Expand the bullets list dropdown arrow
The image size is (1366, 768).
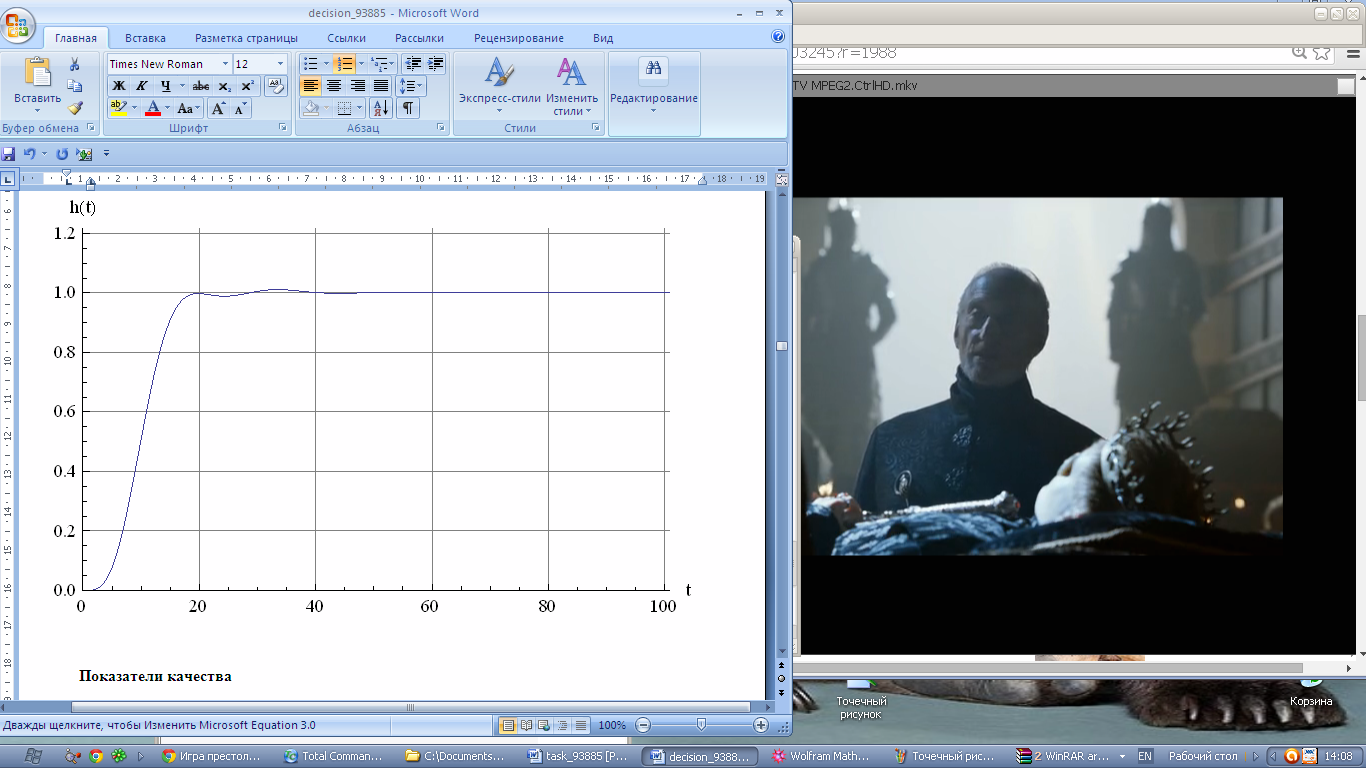coord(326,64)
